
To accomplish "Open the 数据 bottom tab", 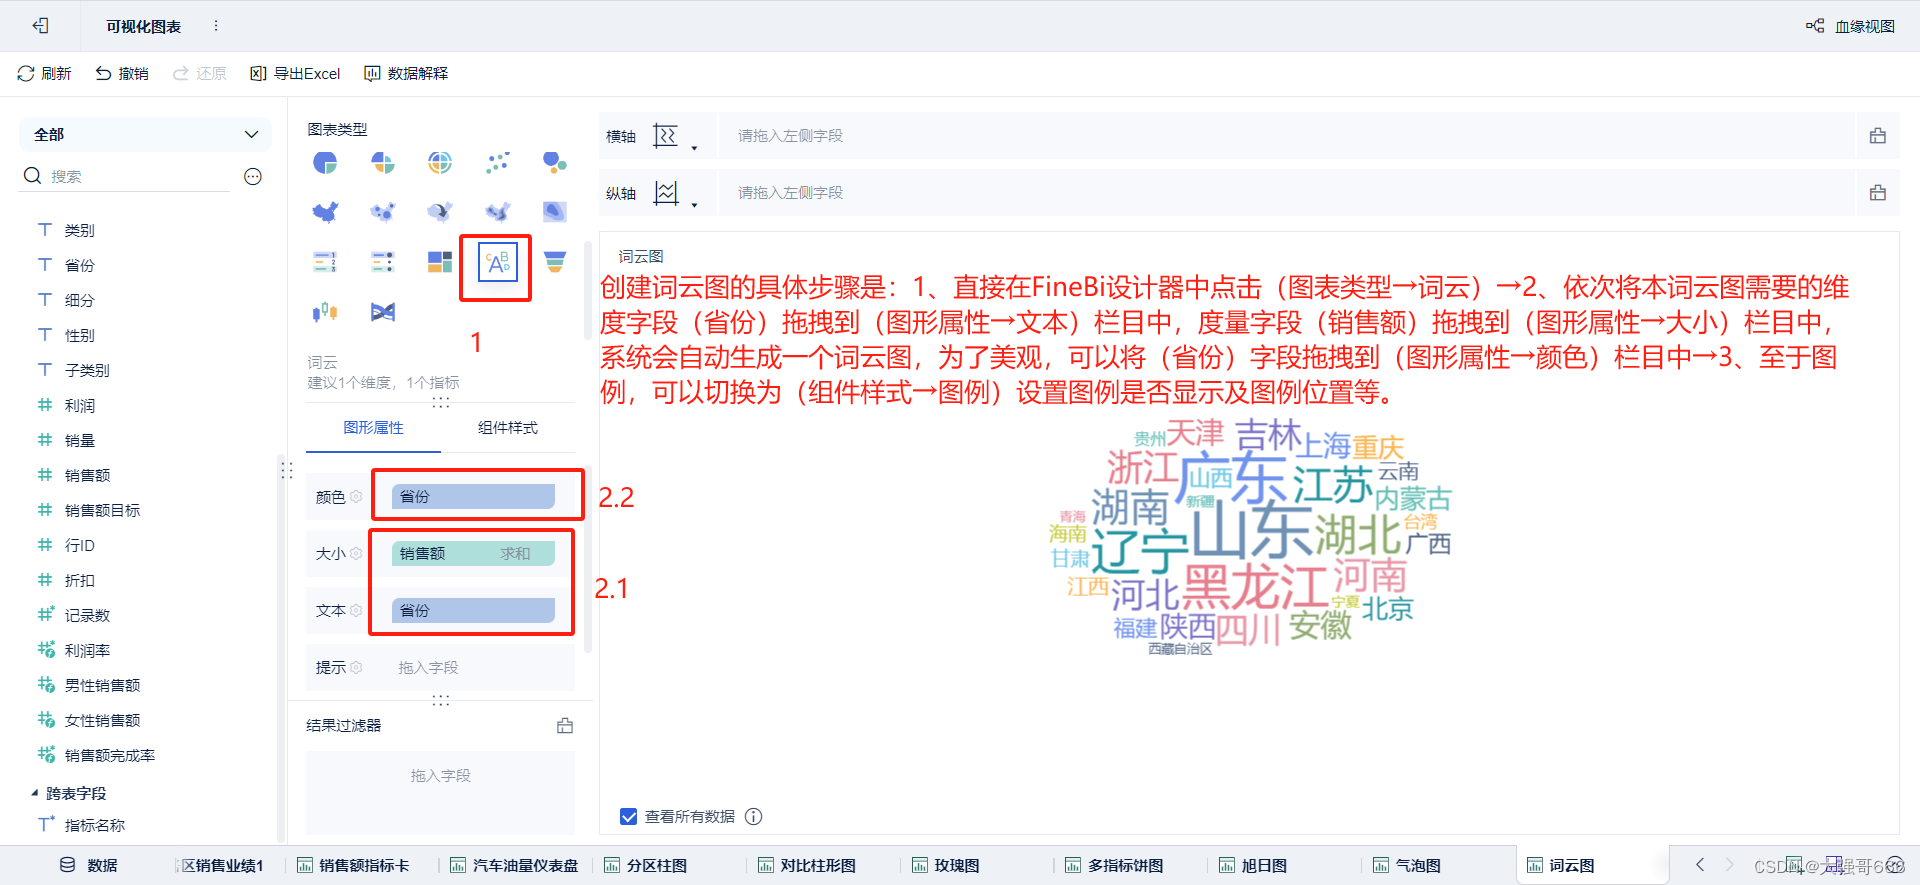I will [88, 866].
